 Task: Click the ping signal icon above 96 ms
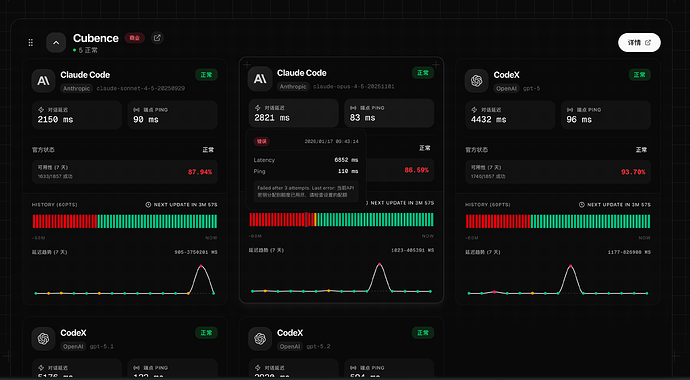click(x=570, y=110)
